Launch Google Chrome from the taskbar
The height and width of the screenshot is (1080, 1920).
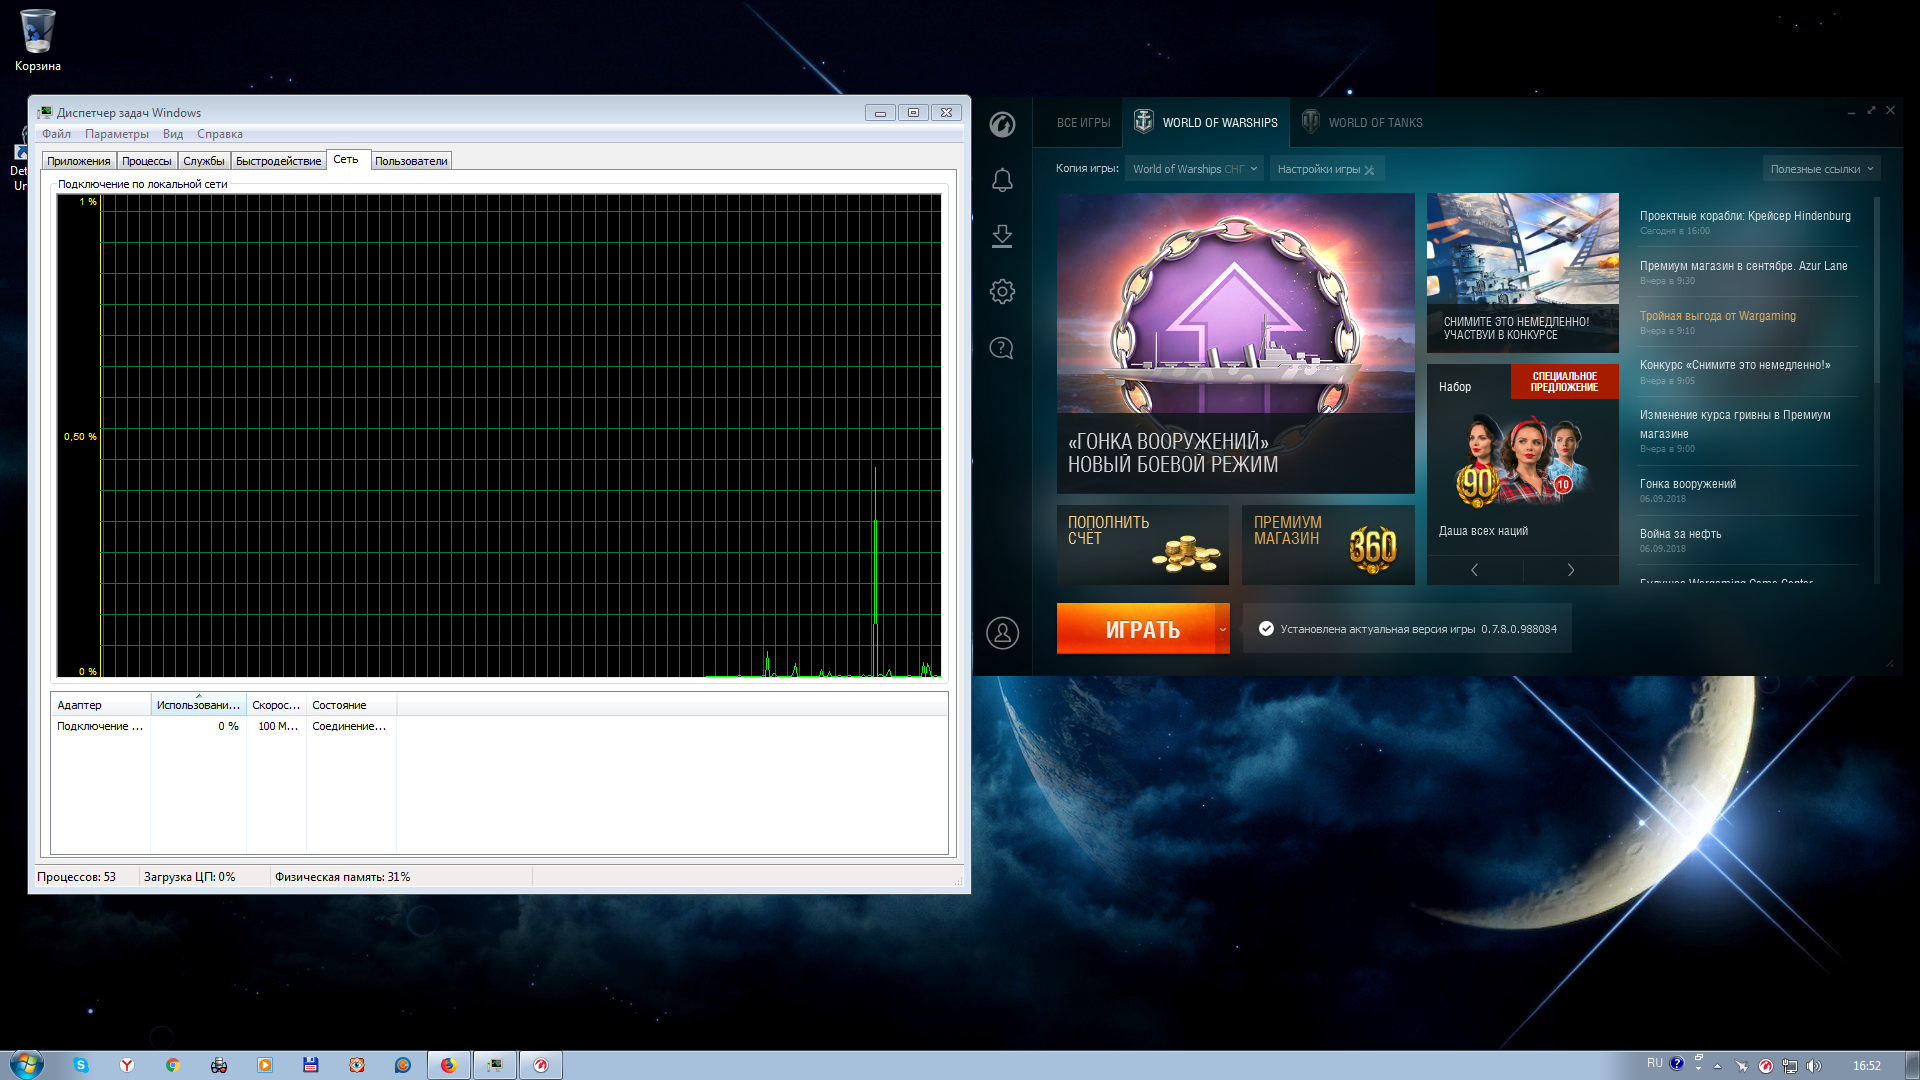(173, 1065)
